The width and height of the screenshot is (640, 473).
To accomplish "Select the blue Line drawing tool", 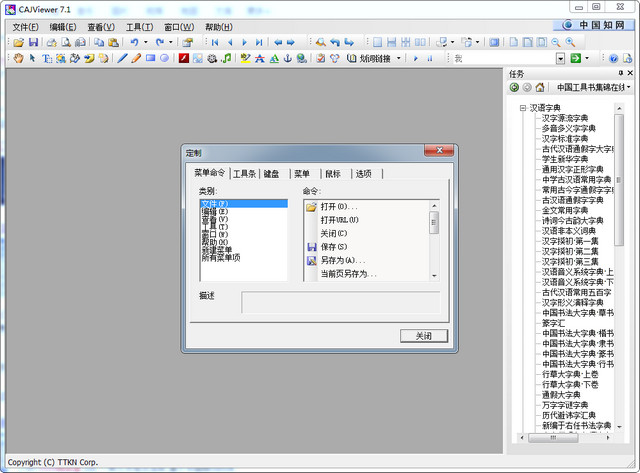I will click(122, 58).
